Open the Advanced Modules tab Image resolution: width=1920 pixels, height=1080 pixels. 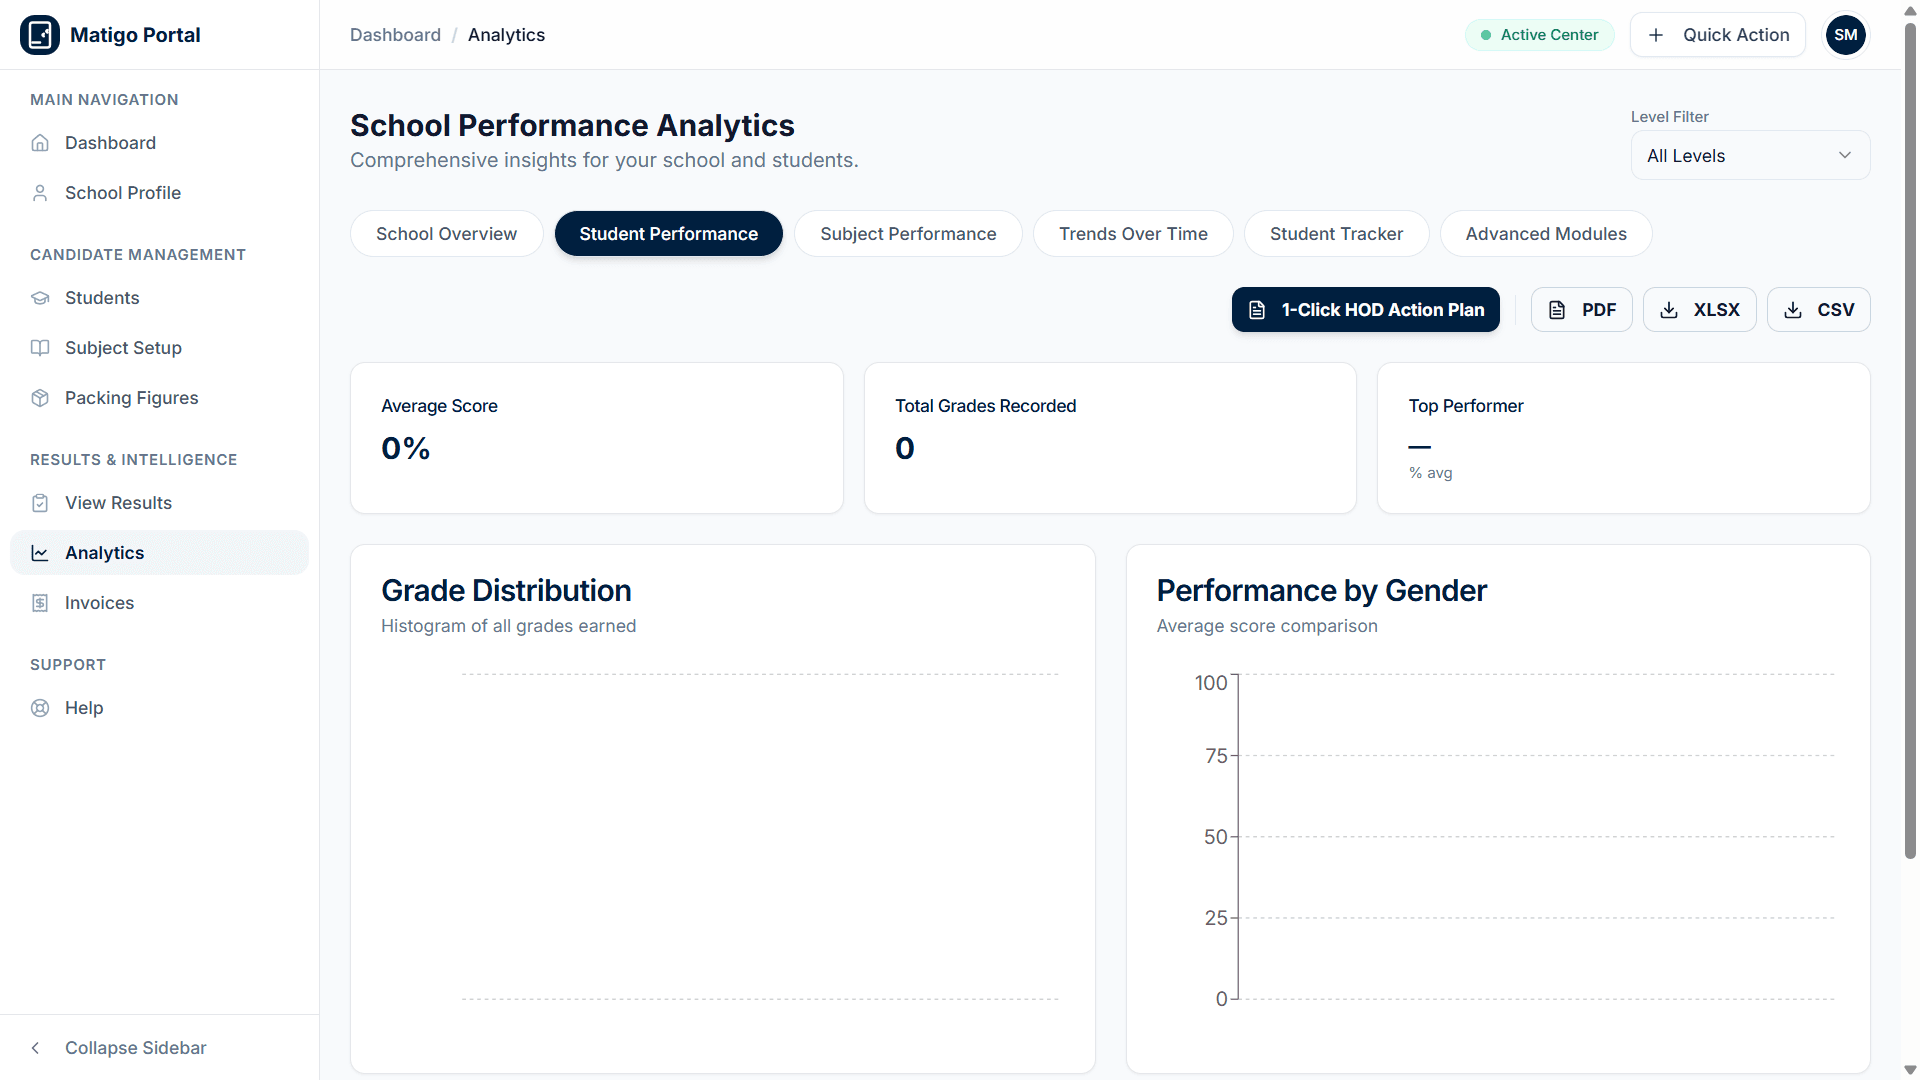click(x=1546, y=234)
